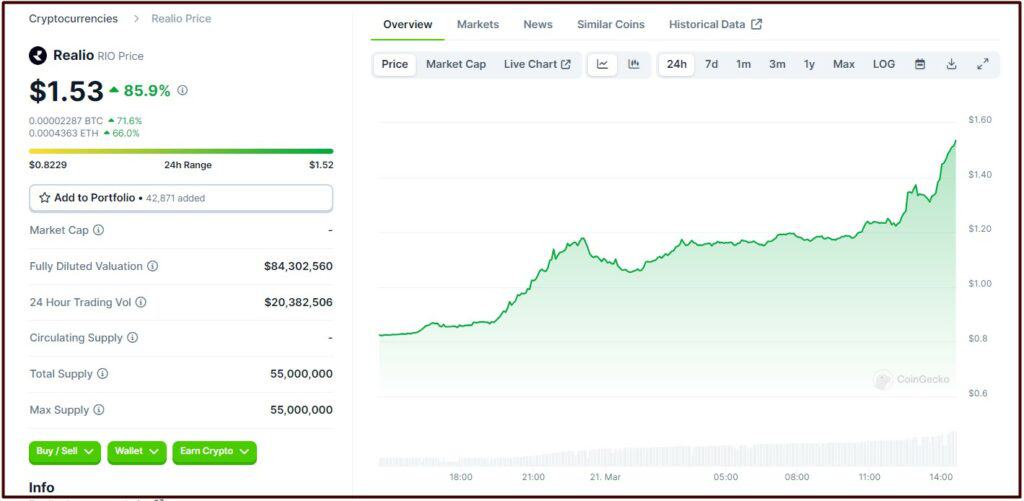The height and width of the screenshot is (501, 1024).
Task: Click the $1.53 price value
Action: click(66, 91)
